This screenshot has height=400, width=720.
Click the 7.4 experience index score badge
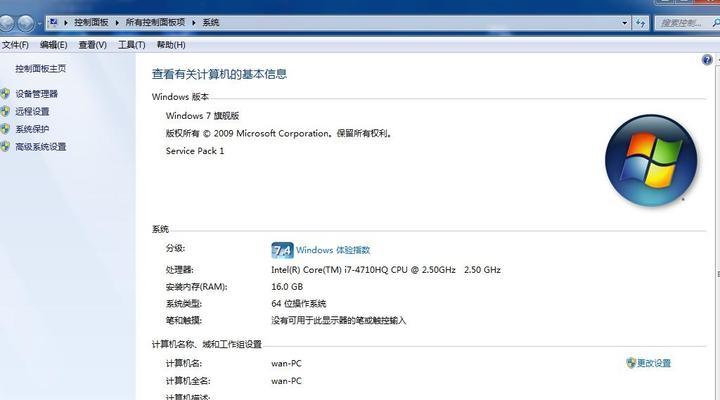coord(282,250)
